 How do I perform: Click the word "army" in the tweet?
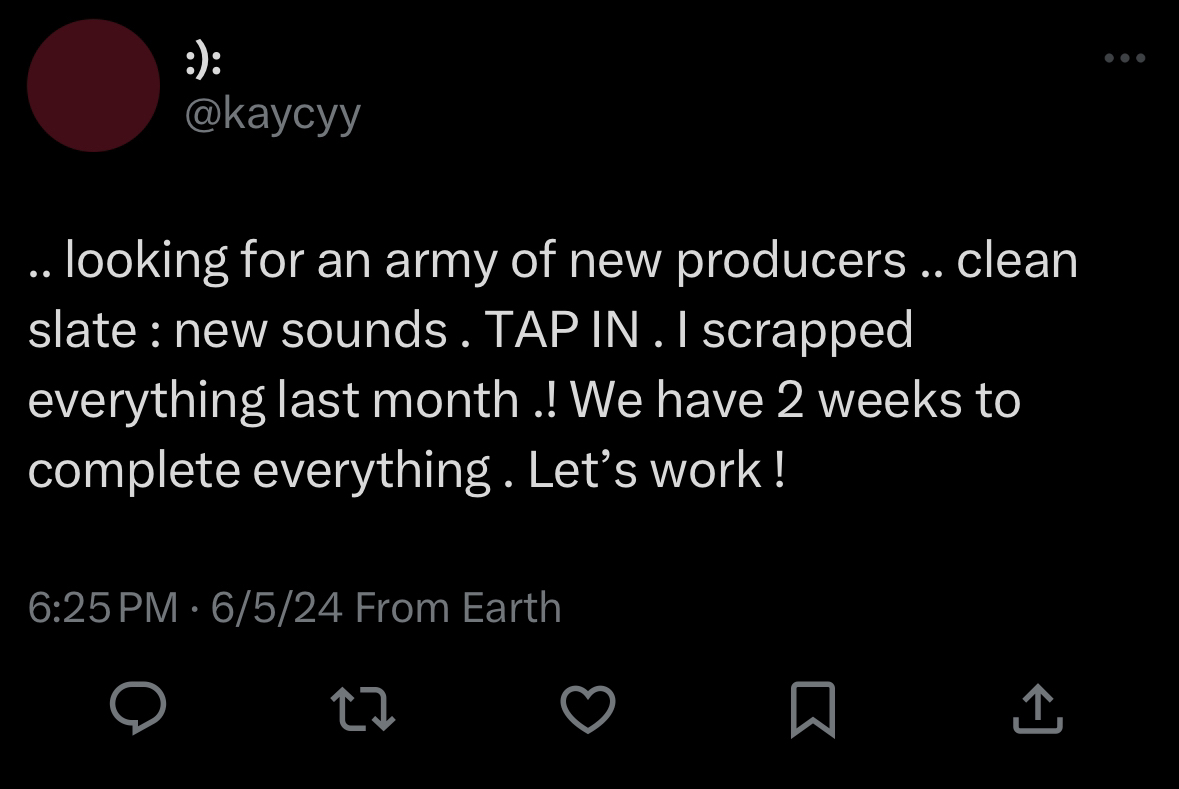pos(437,261)
